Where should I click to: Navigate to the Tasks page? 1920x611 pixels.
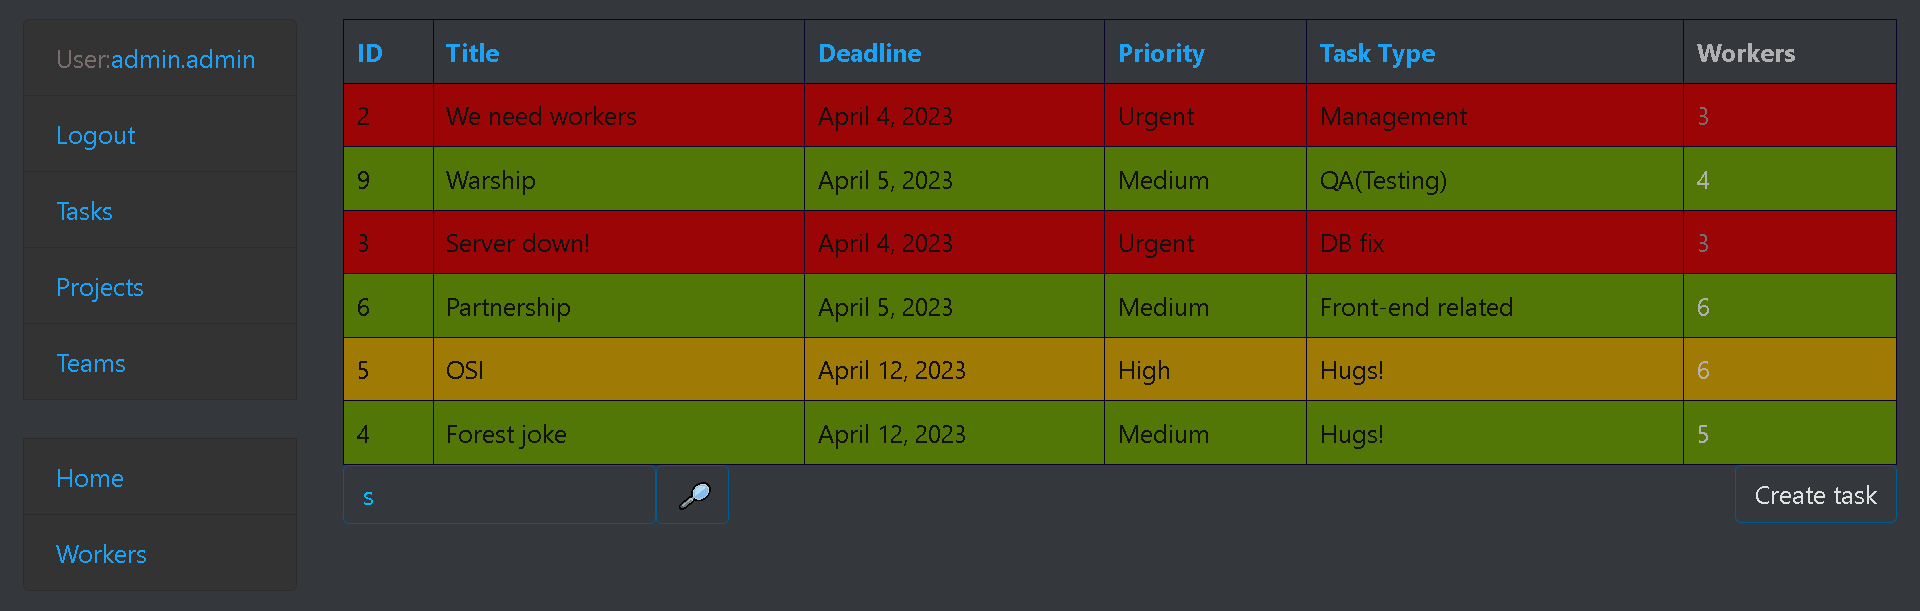[83, 211]
